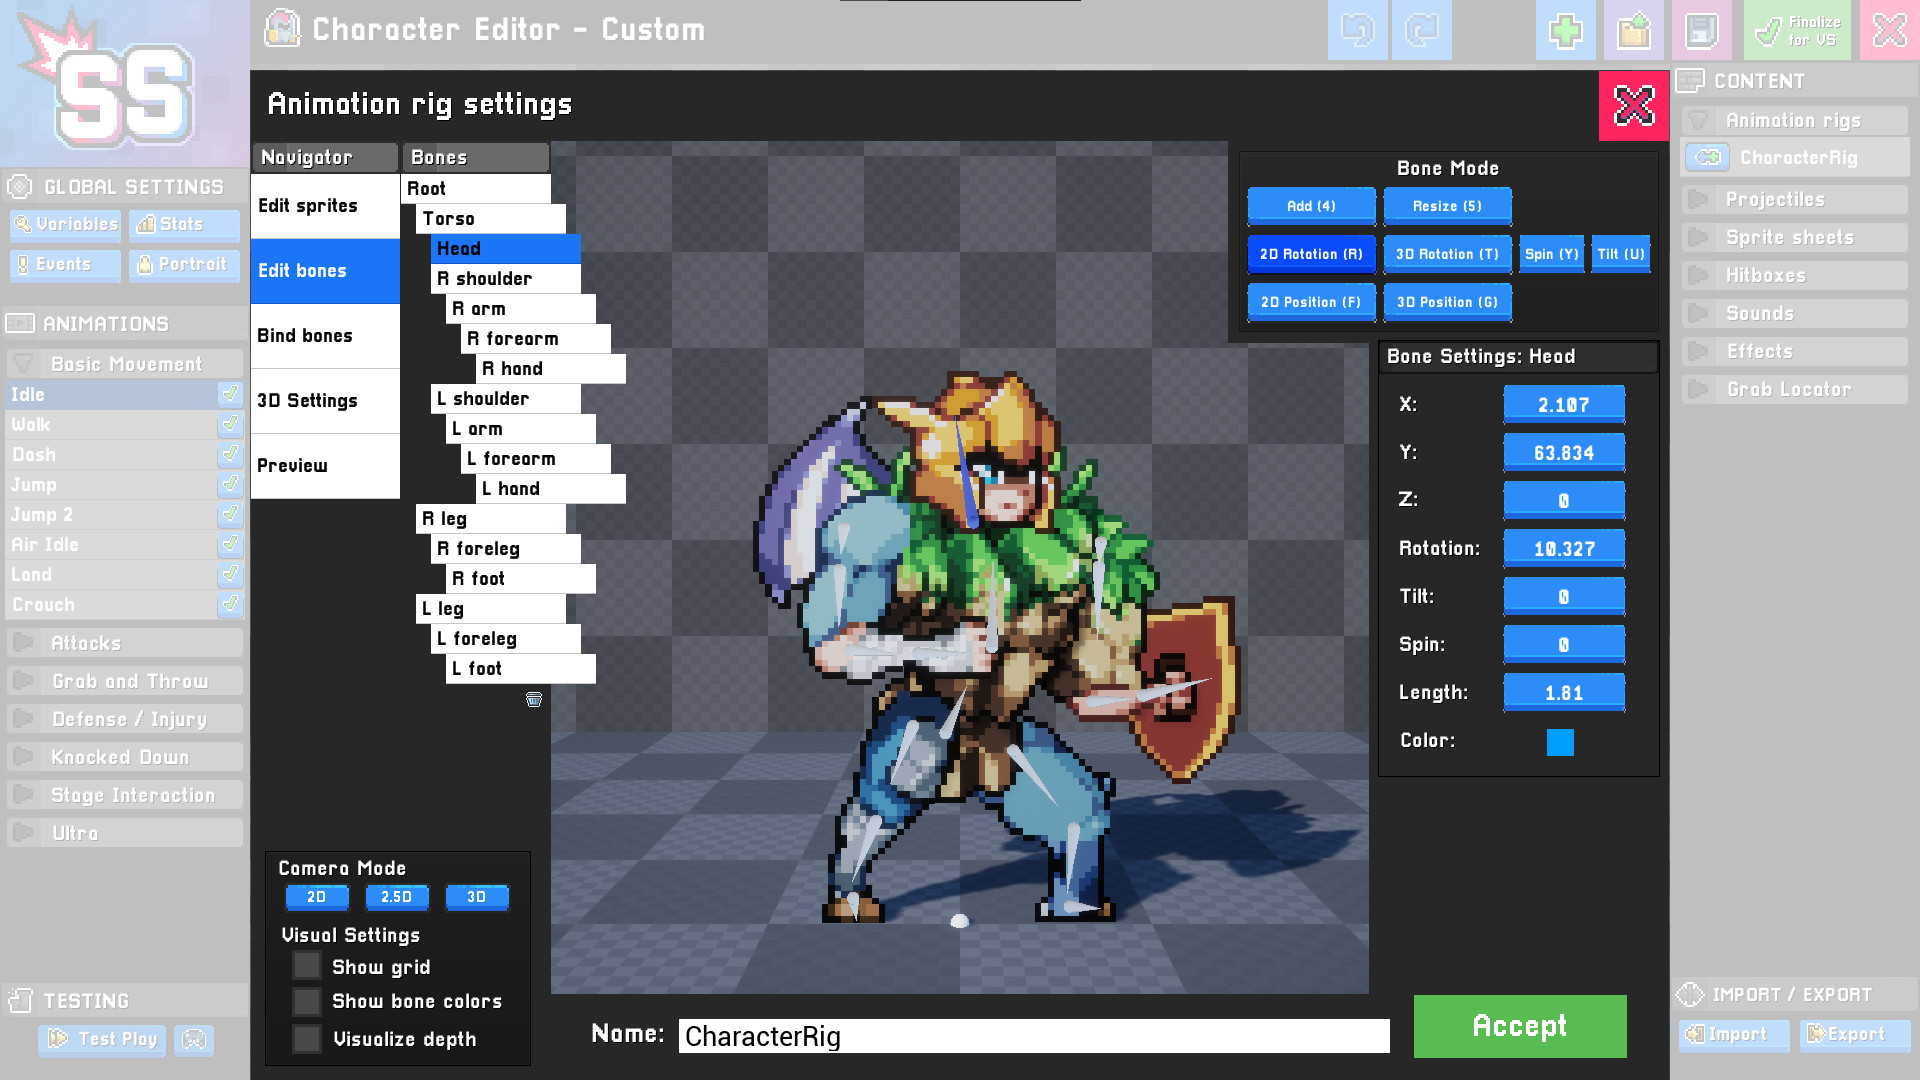
Task: Click the rig Name text field
Action: coord(1033,1036)
